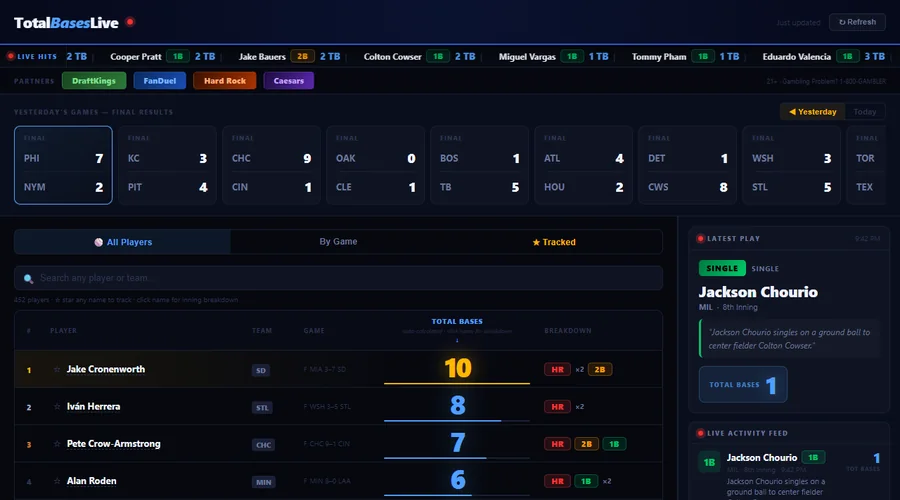Click the HR badge in Crow-Armstrong's breakdown
This screenshot has width=900, height=500.
click(x=557, y=444)
